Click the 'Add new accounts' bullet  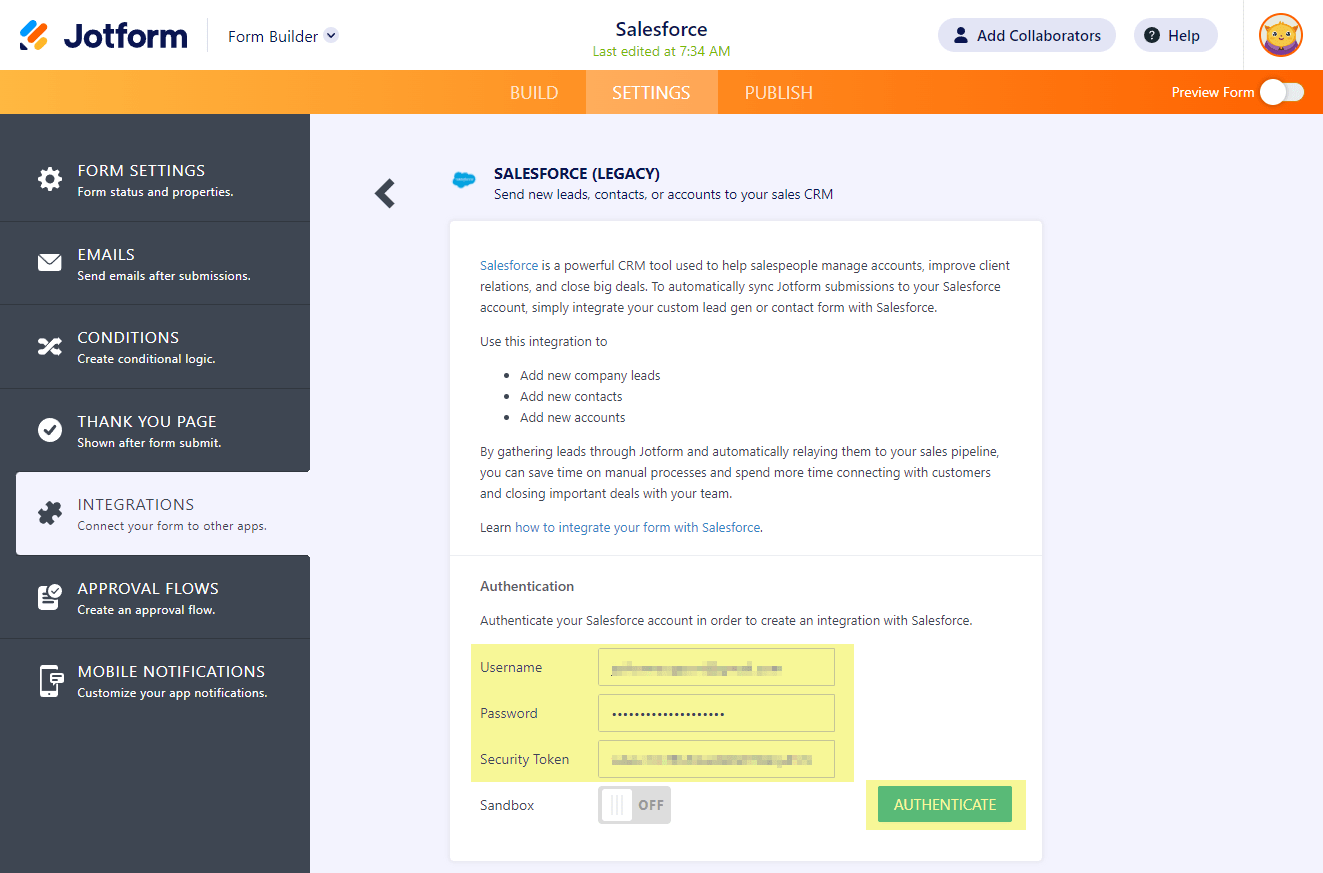point(573,418)
